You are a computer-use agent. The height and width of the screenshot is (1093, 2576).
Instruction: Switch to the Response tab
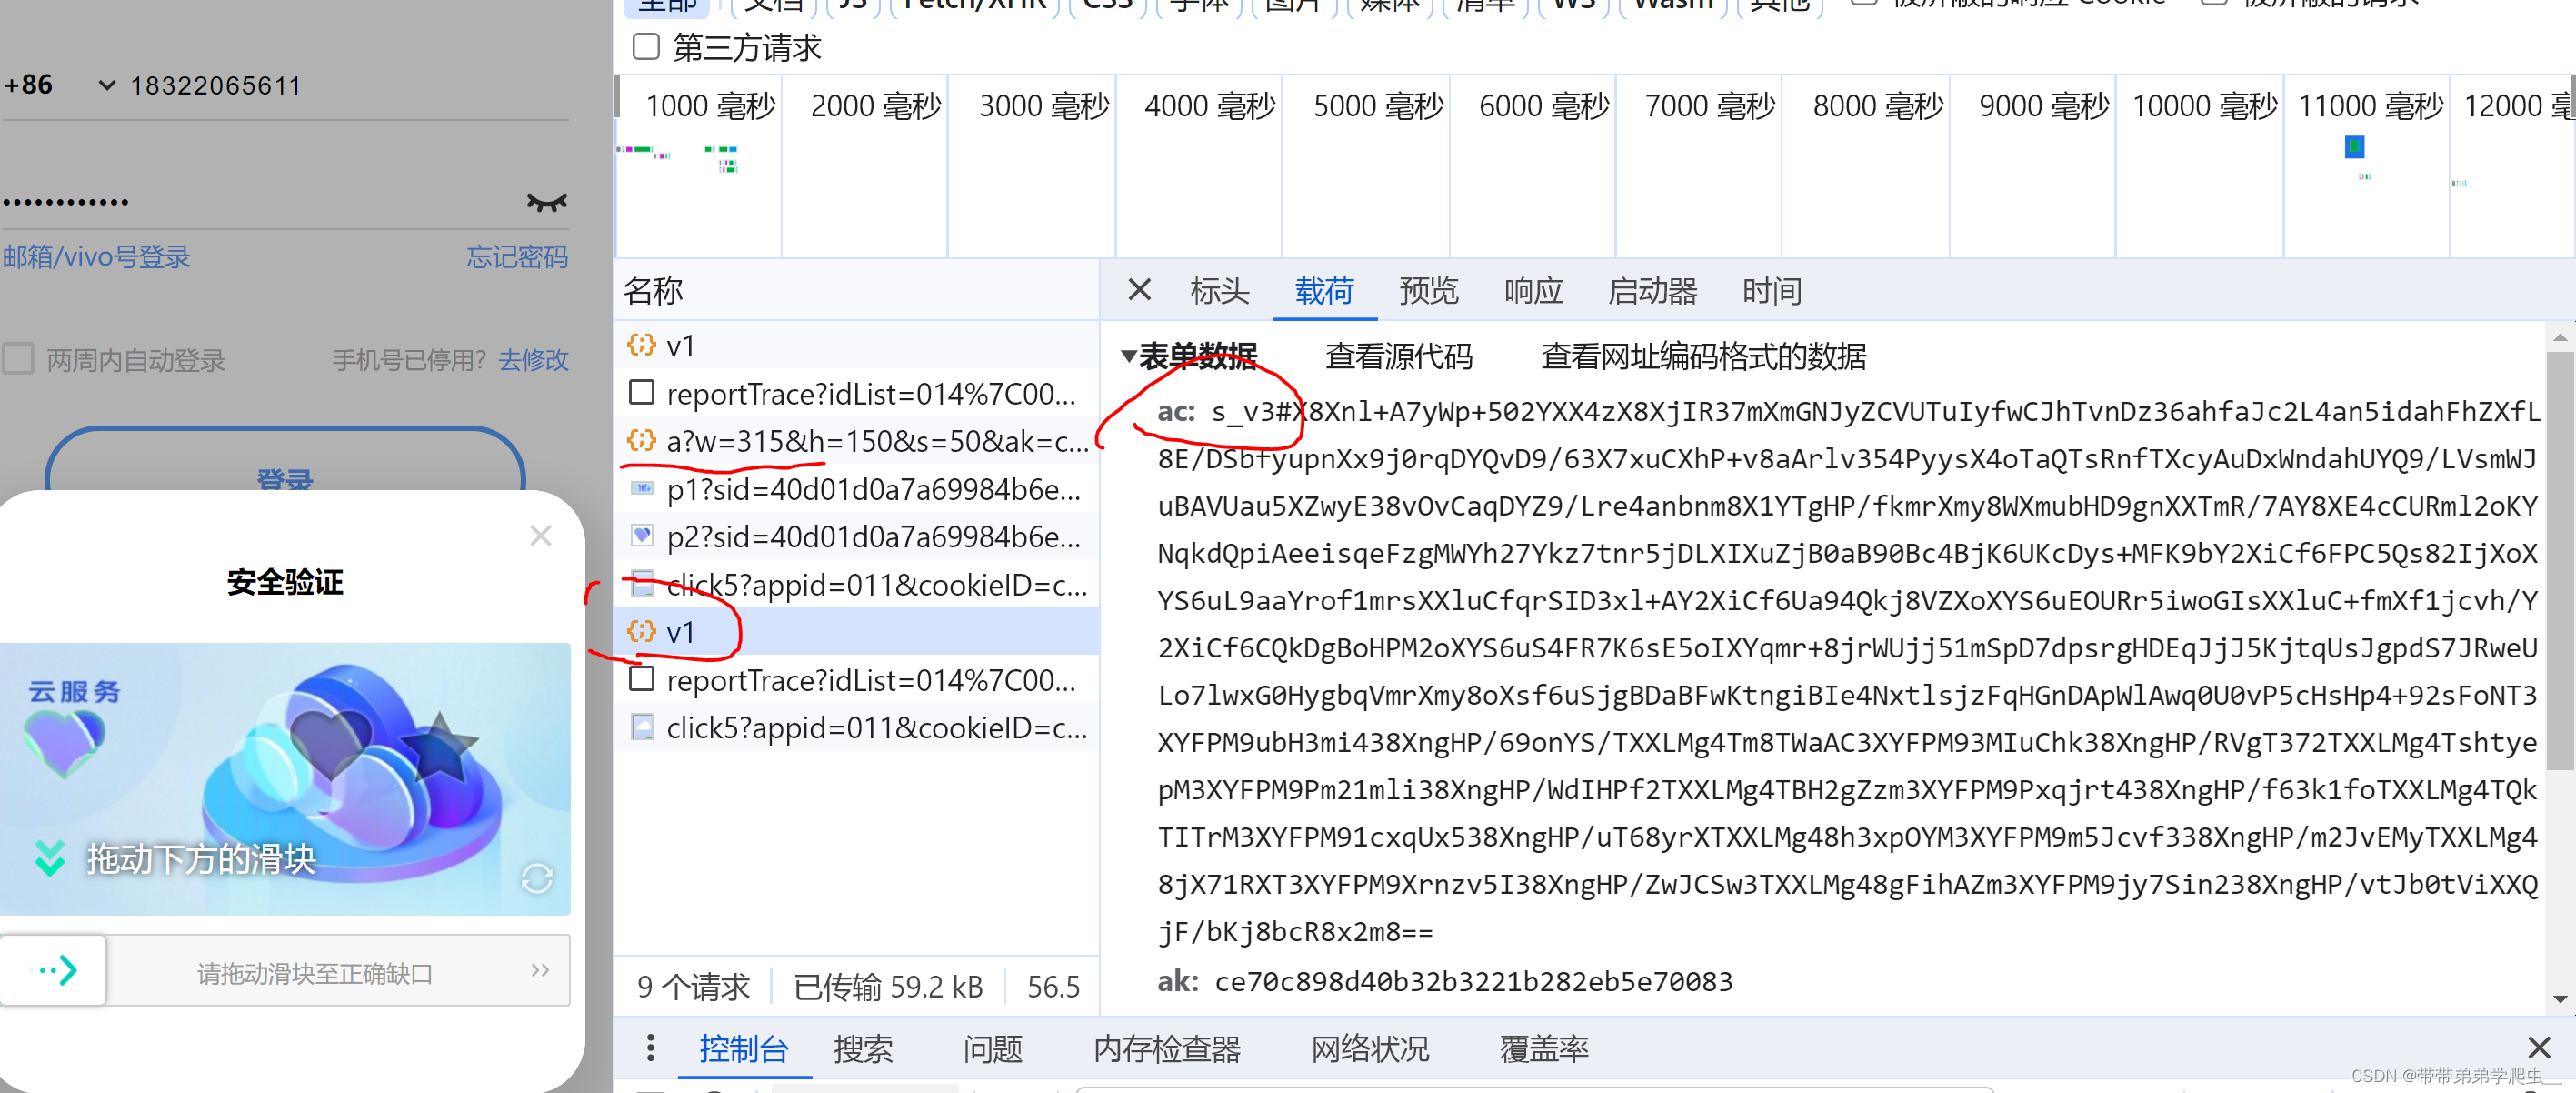[x=1533, y=291]
